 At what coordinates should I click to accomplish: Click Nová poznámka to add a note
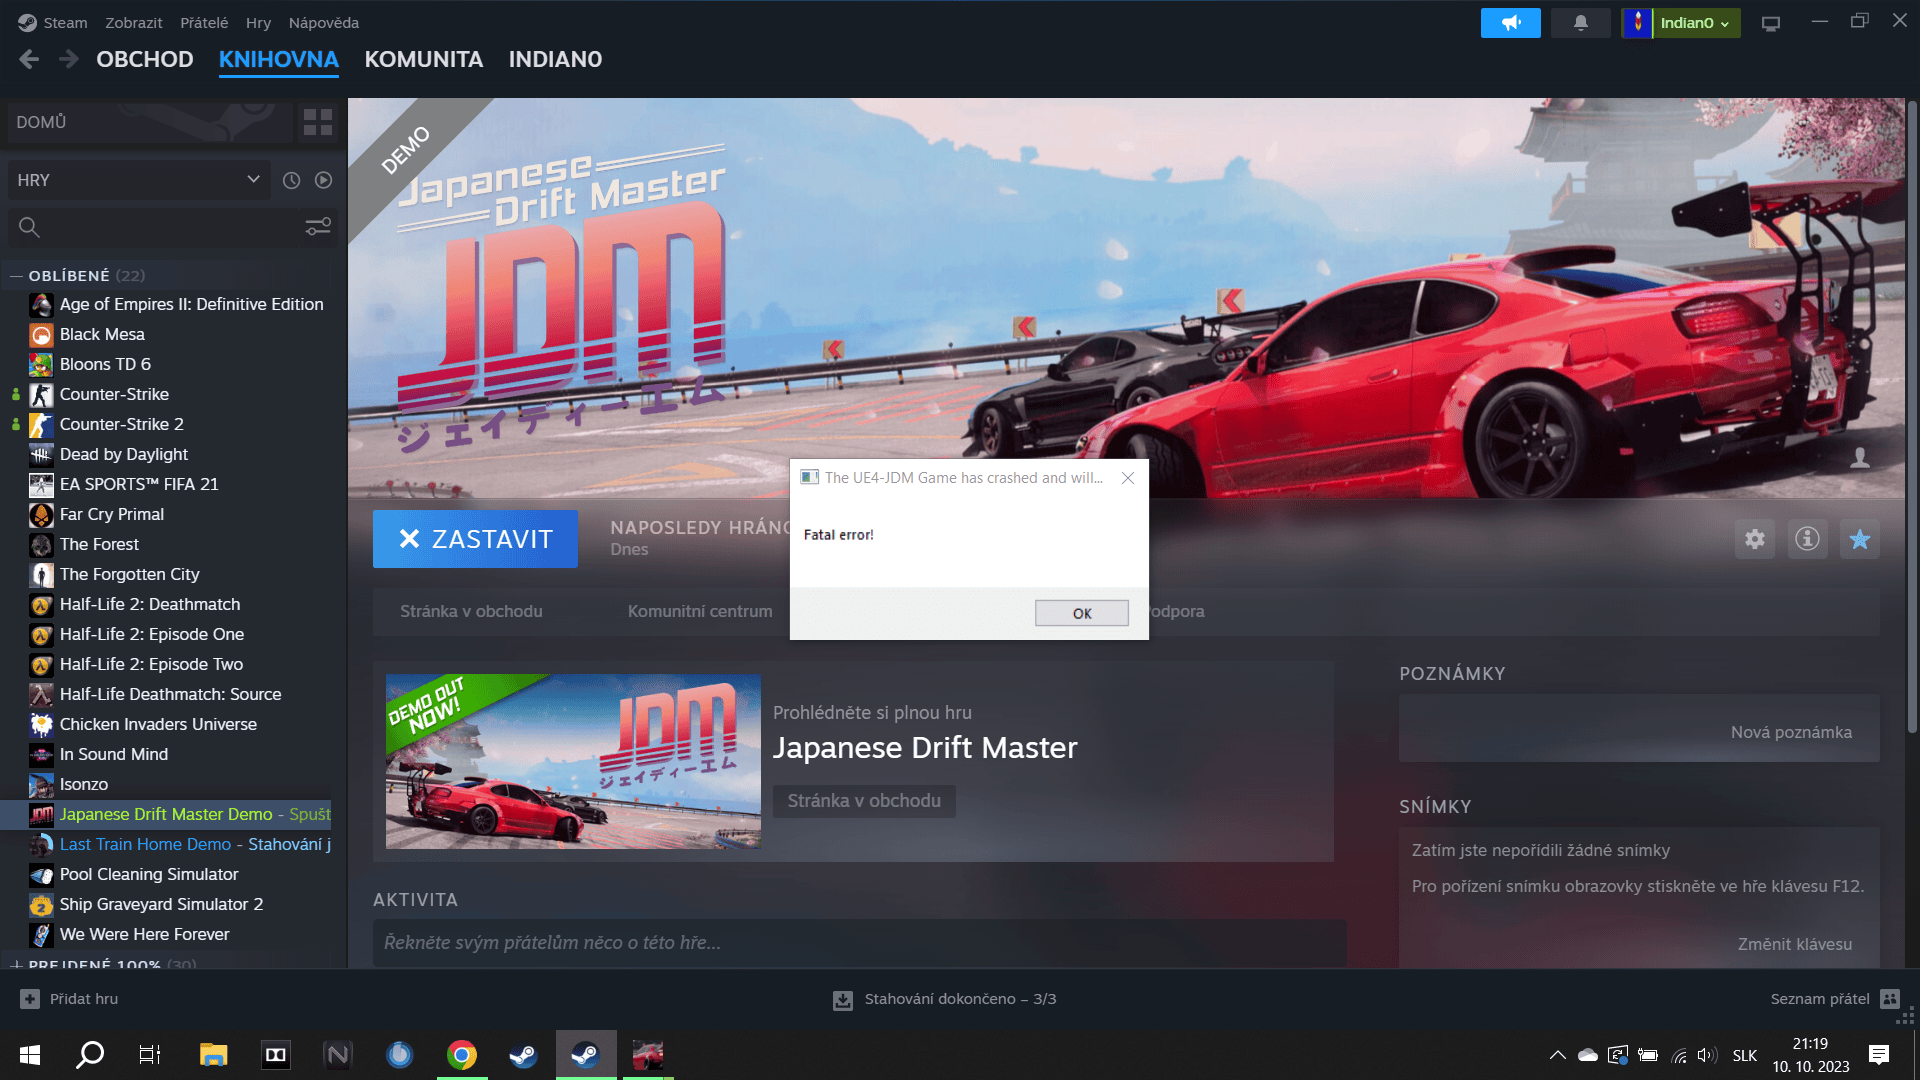tap(1791, 732)
